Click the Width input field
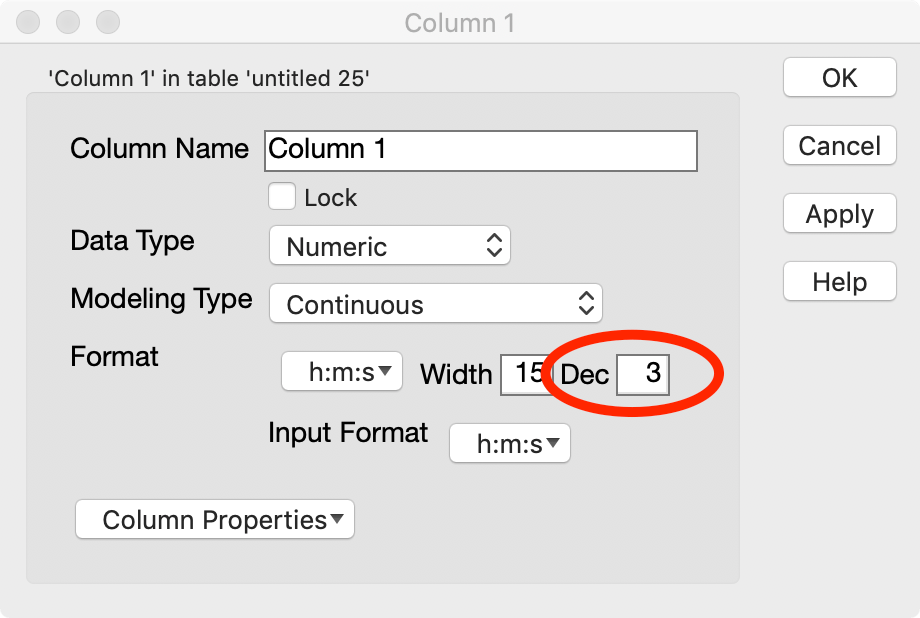Screen dimensions: 920x618 (524, 375)
